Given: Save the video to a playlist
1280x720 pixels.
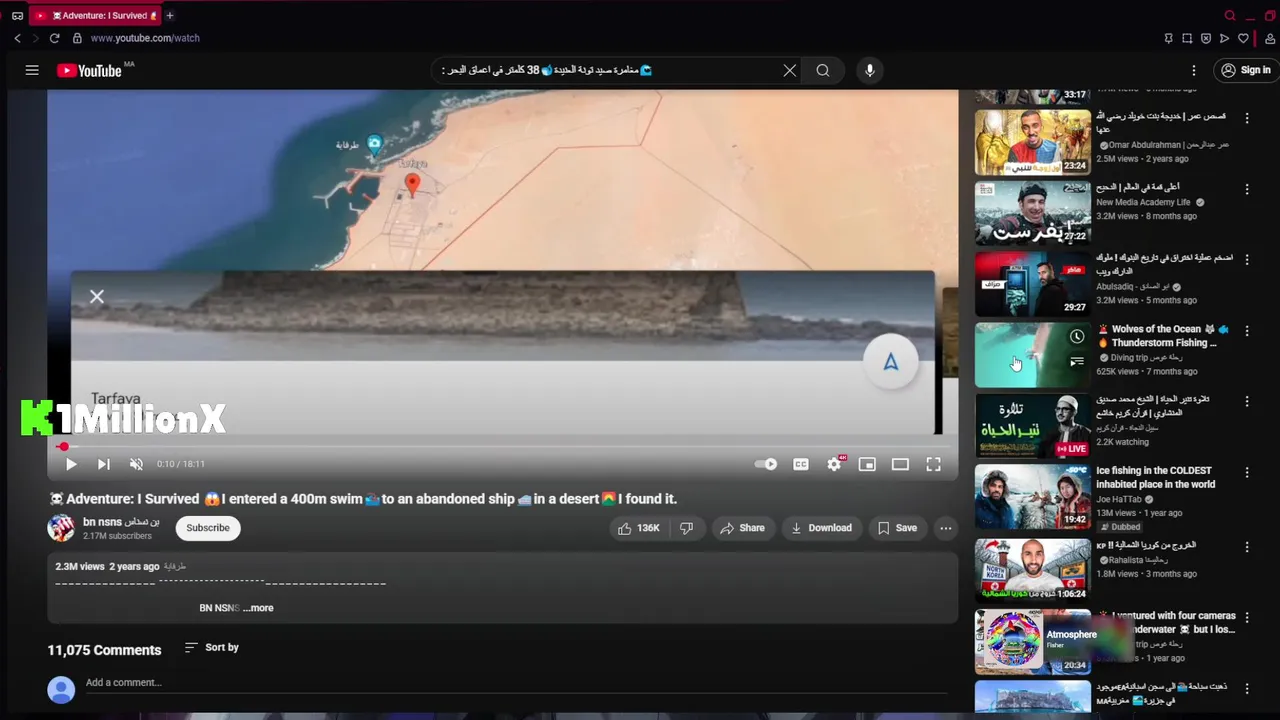Looking at the screenshot, I should coord(897,528).
